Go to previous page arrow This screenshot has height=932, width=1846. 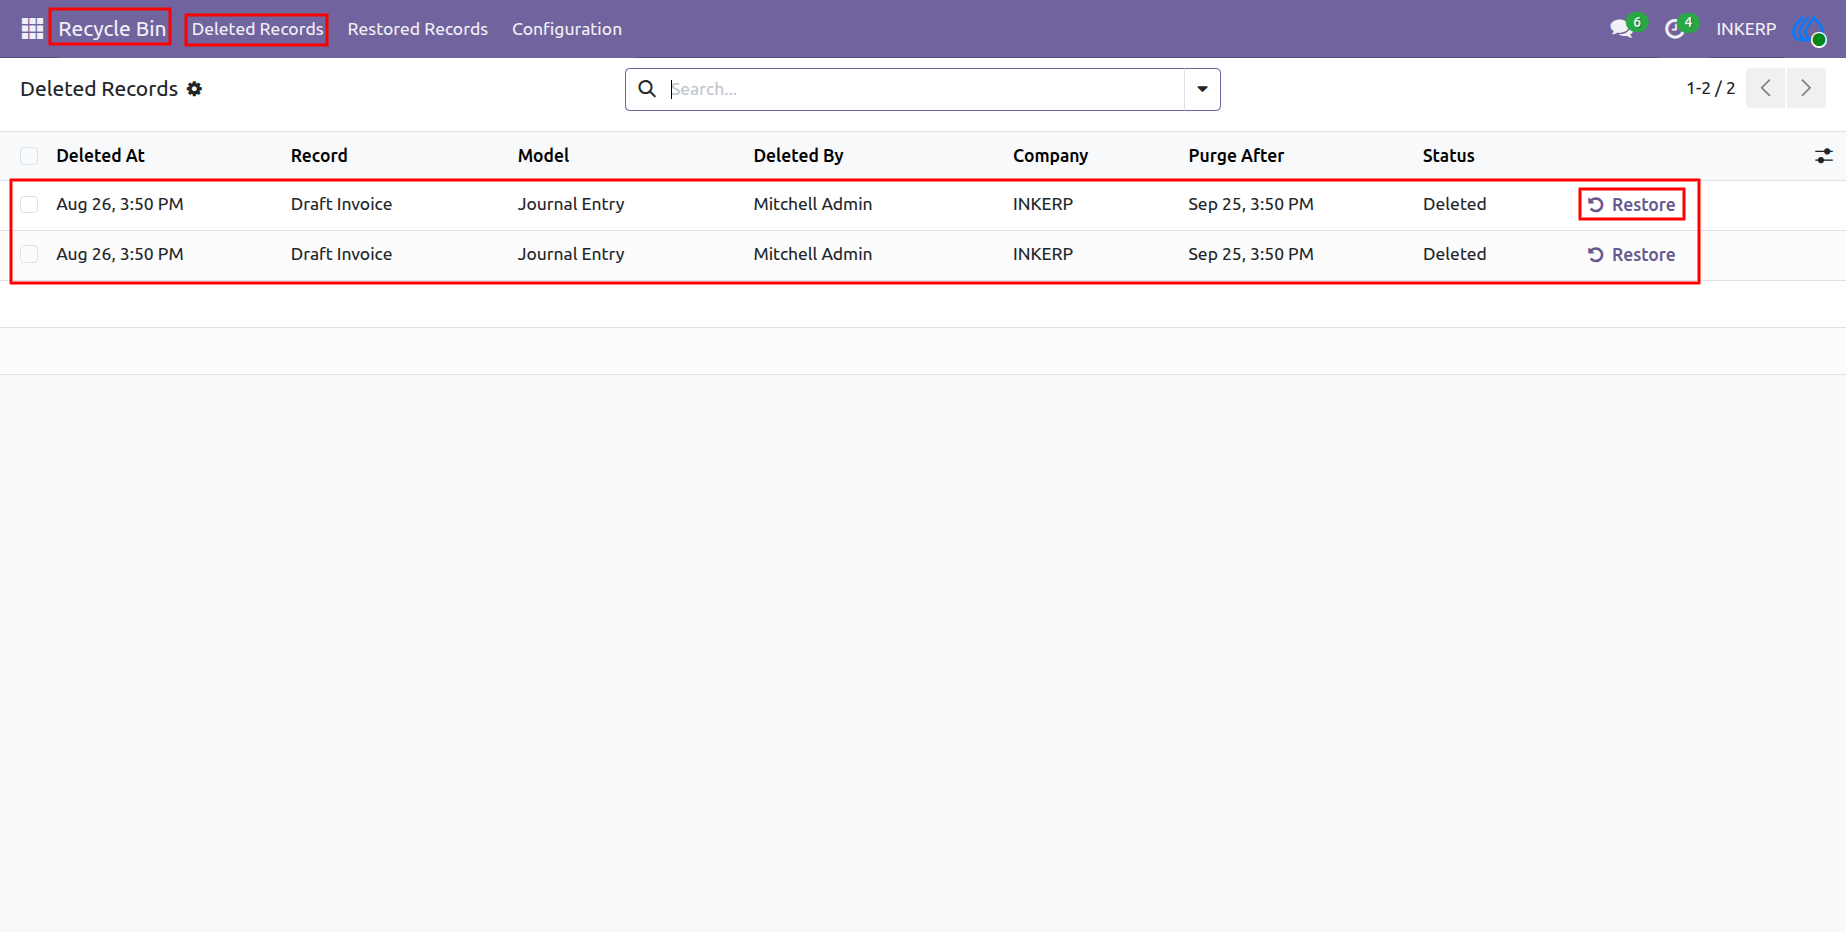[x=1766, y=88]
